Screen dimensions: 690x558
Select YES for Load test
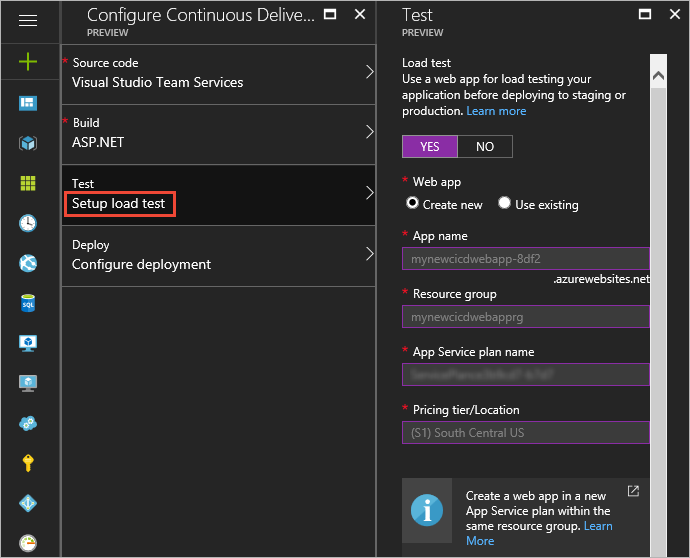click(x=430, y=147)
